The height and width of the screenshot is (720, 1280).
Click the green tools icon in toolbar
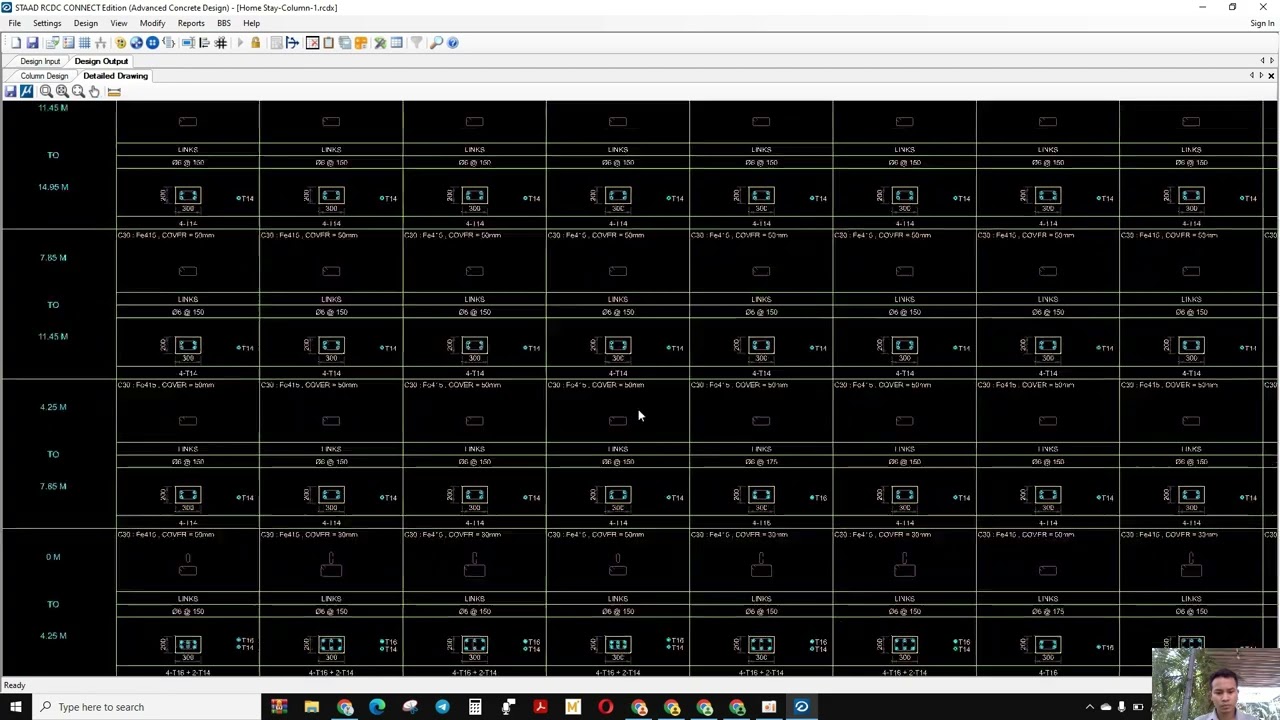point(380,43)
